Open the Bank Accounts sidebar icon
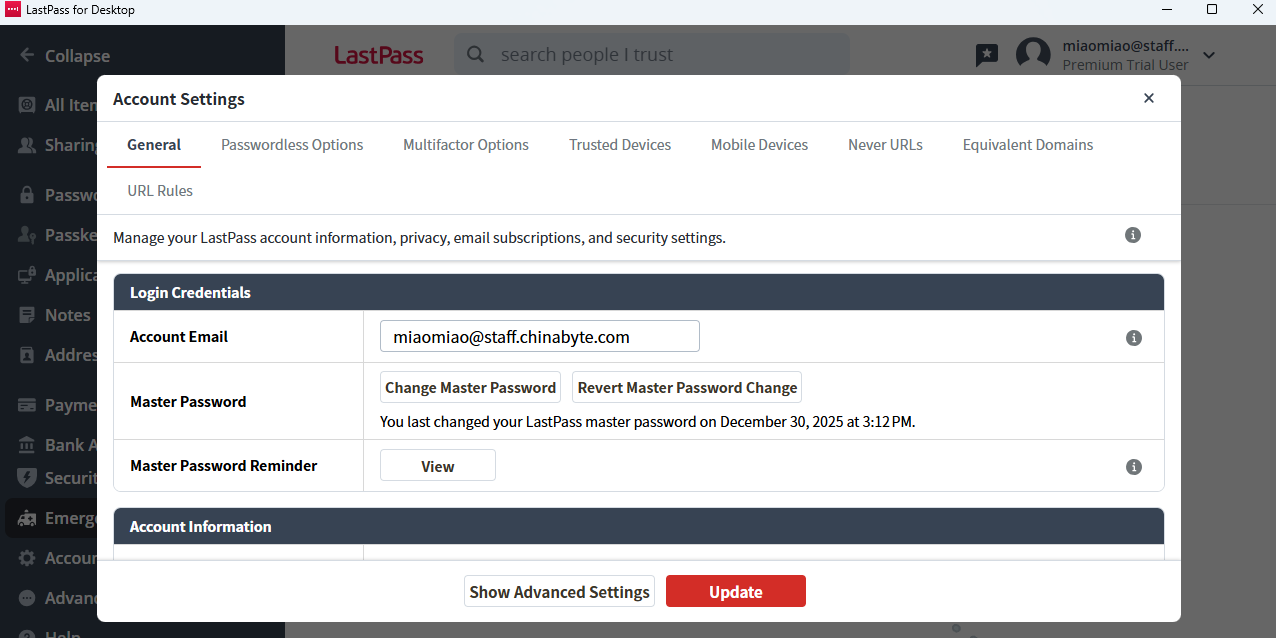The height and width of the screenshot is (638, 1276). [25, 444]
